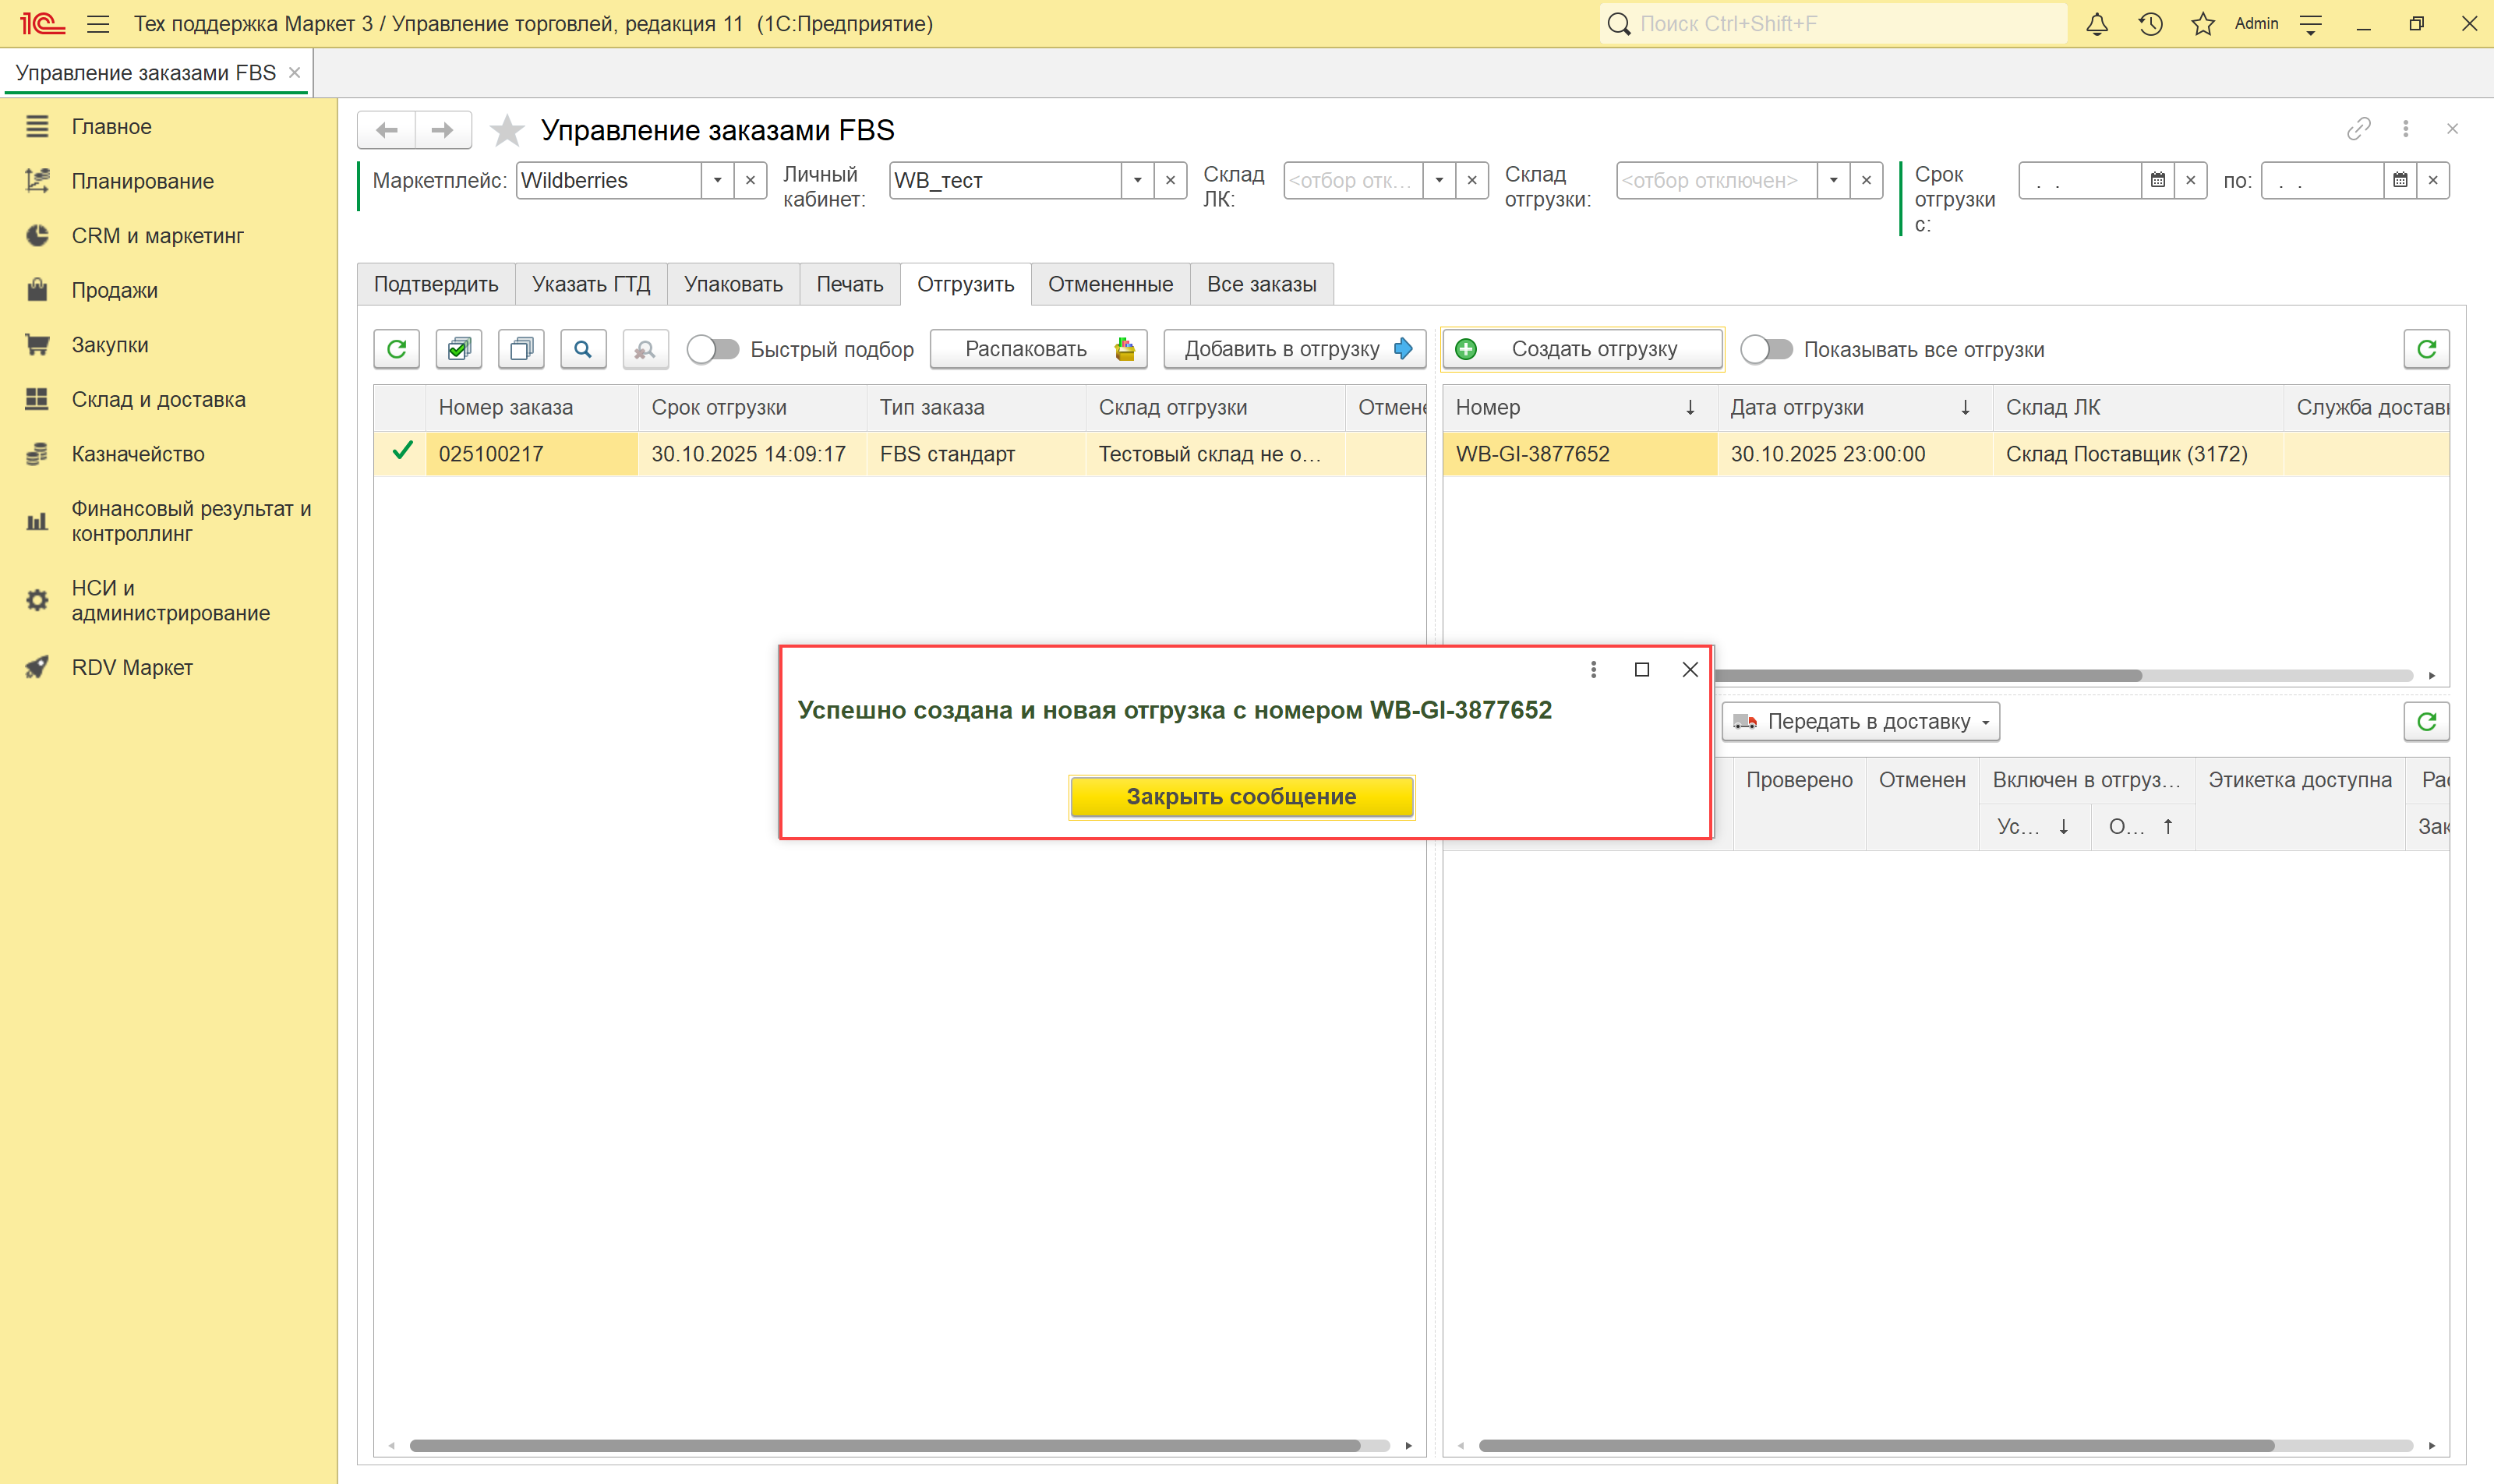Screen dimensions: 2494x1484
Task: Click the get link chain icon
Action: [x=2358, y=129]
